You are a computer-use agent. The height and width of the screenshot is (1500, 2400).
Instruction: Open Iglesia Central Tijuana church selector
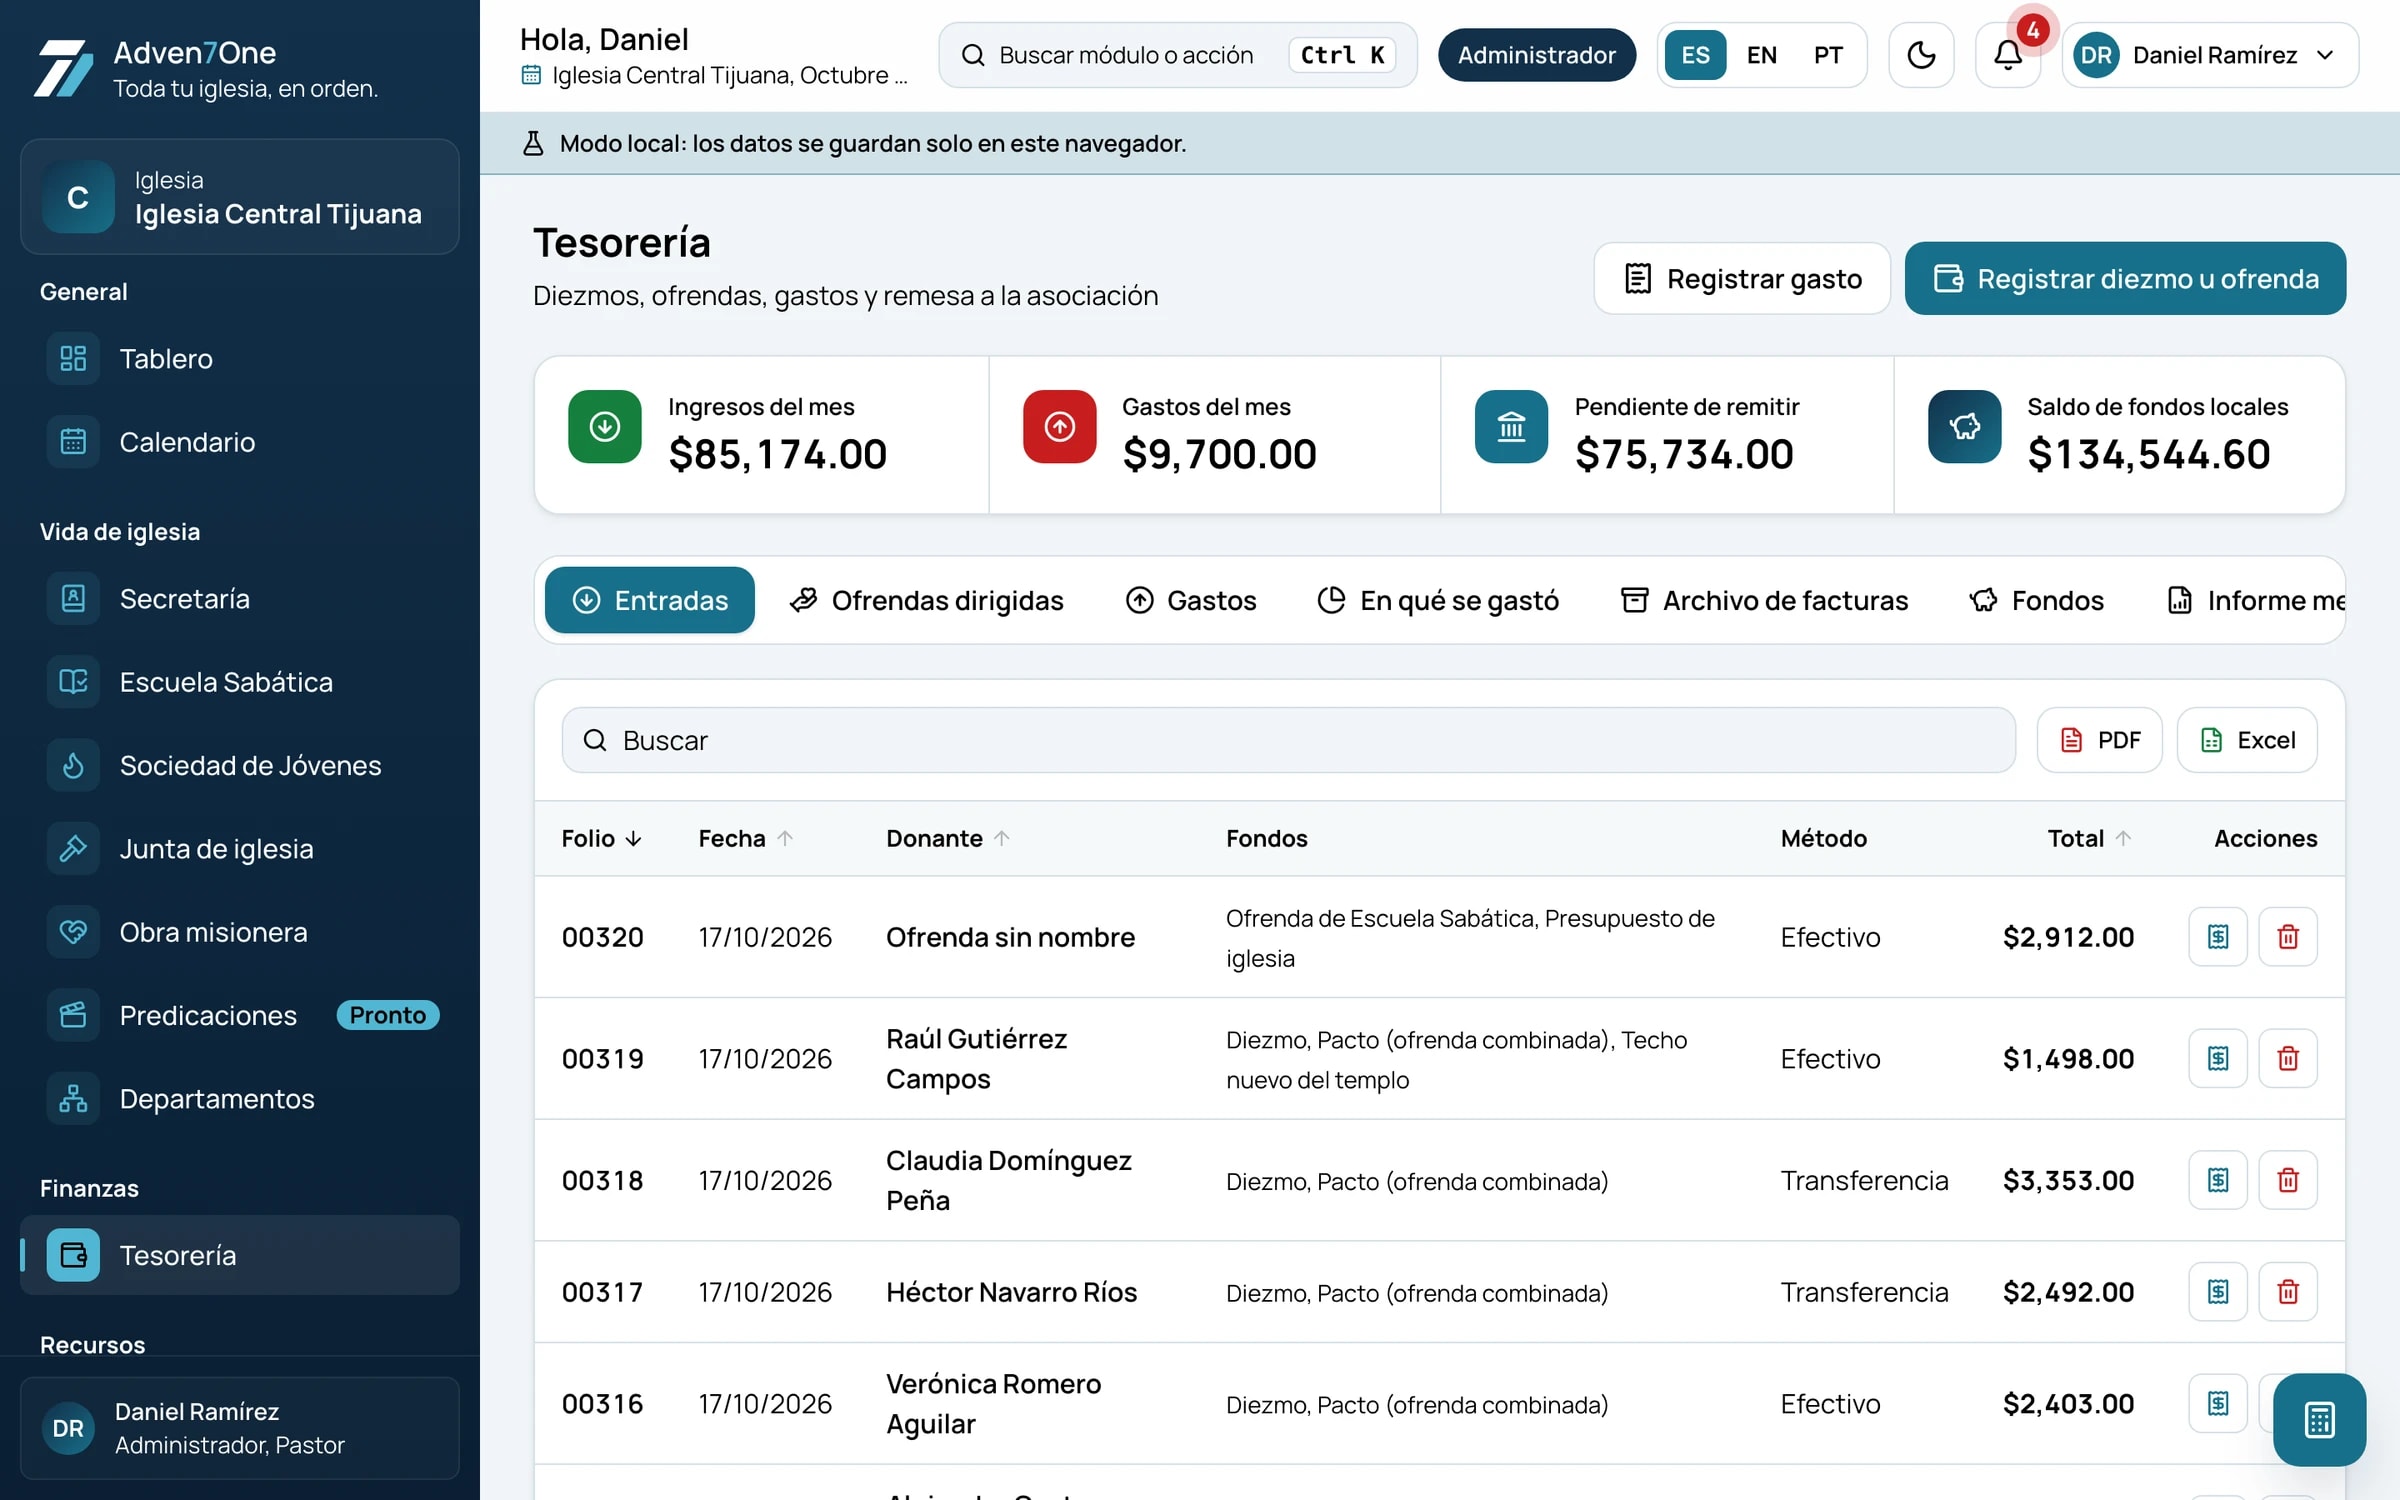(x=240, y=197)
